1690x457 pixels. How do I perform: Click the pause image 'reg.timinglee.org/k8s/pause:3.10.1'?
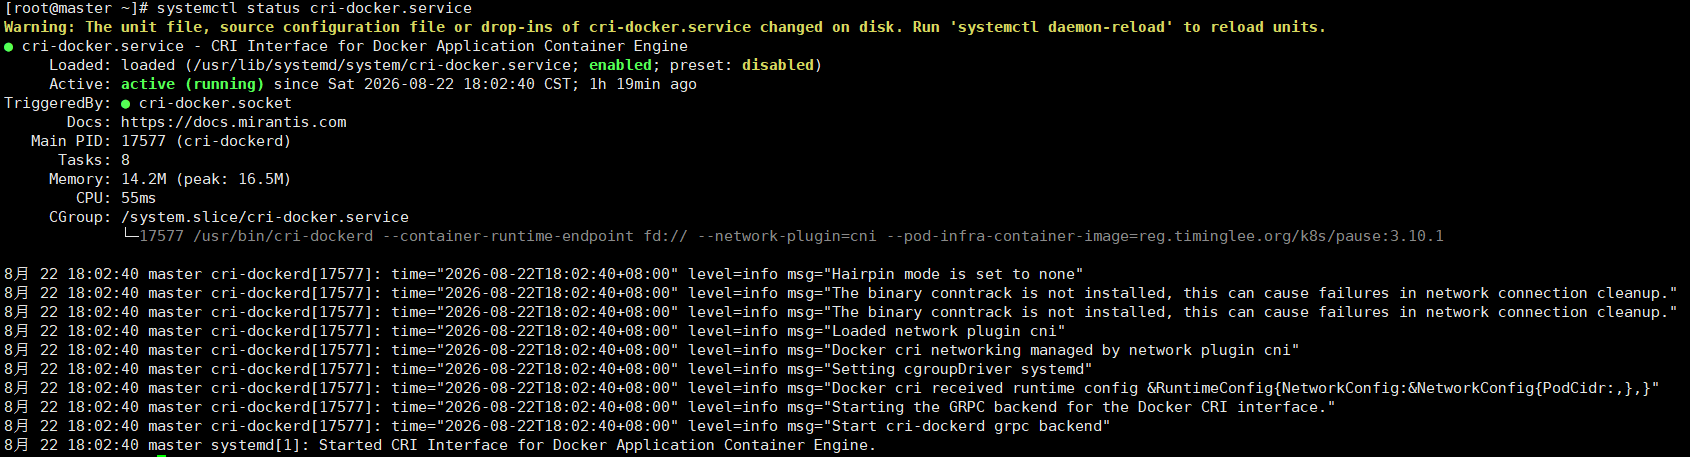pos(1291,236)
